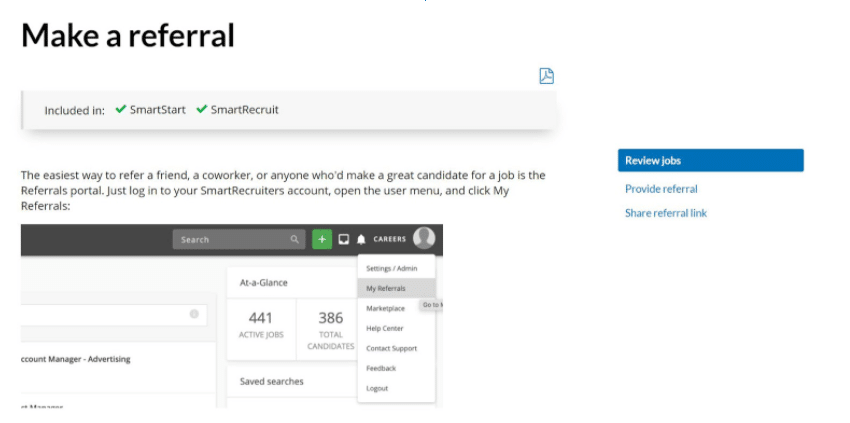Log out via the Logout entry

pos(377,388)
